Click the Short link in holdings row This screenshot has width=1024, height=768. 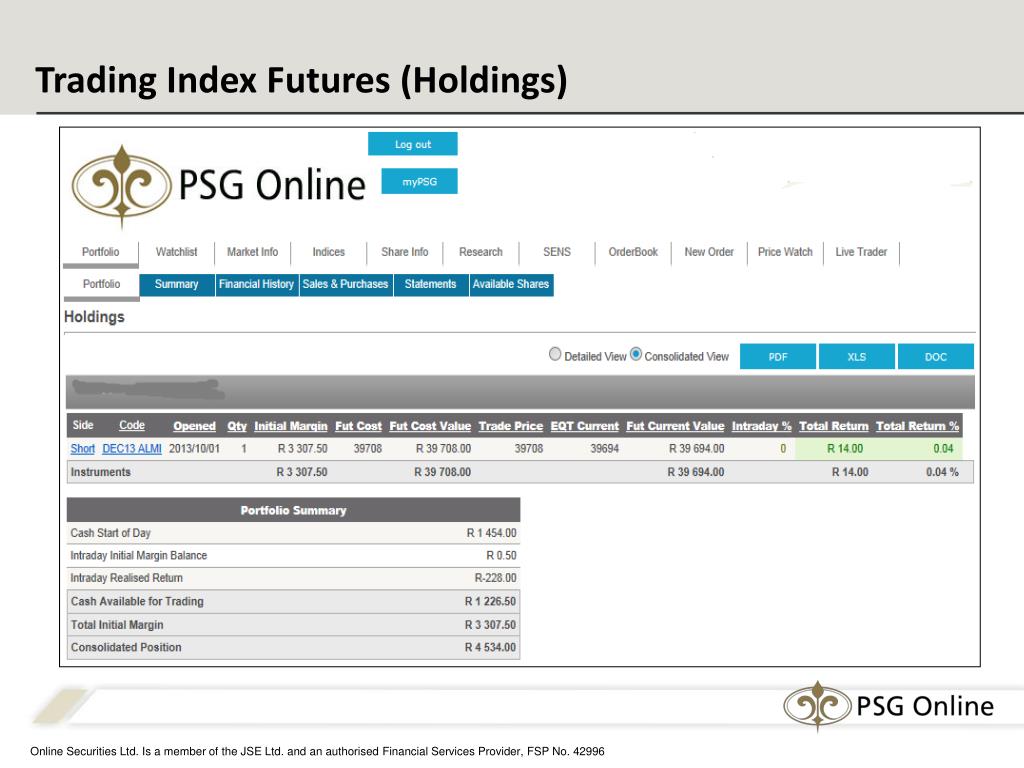coord(82,449)
